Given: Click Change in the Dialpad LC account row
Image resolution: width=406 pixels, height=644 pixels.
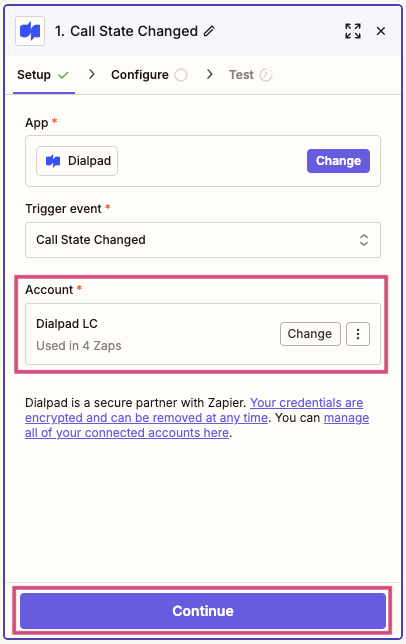Looking at the screenshot, I should coord(310,334).
